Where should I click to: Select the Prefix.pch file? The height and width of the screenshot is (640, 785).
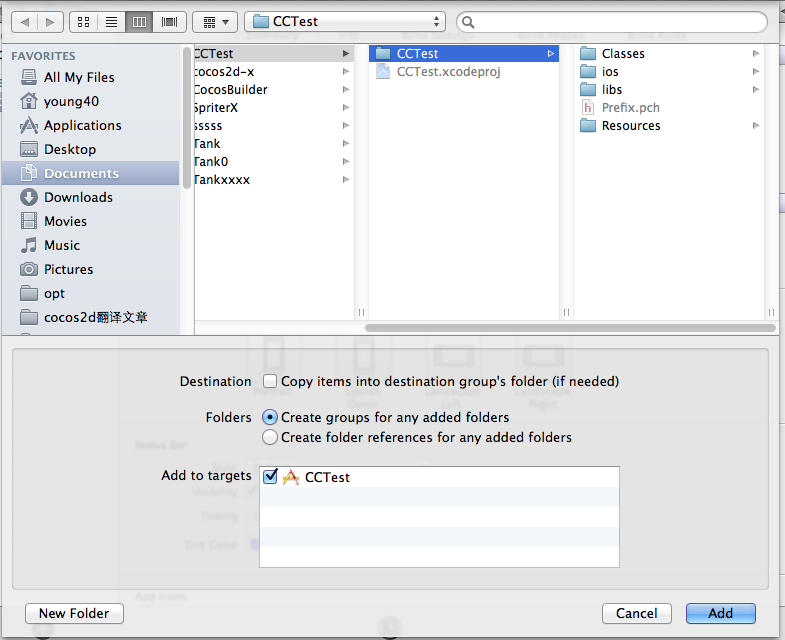click(669, 108)
